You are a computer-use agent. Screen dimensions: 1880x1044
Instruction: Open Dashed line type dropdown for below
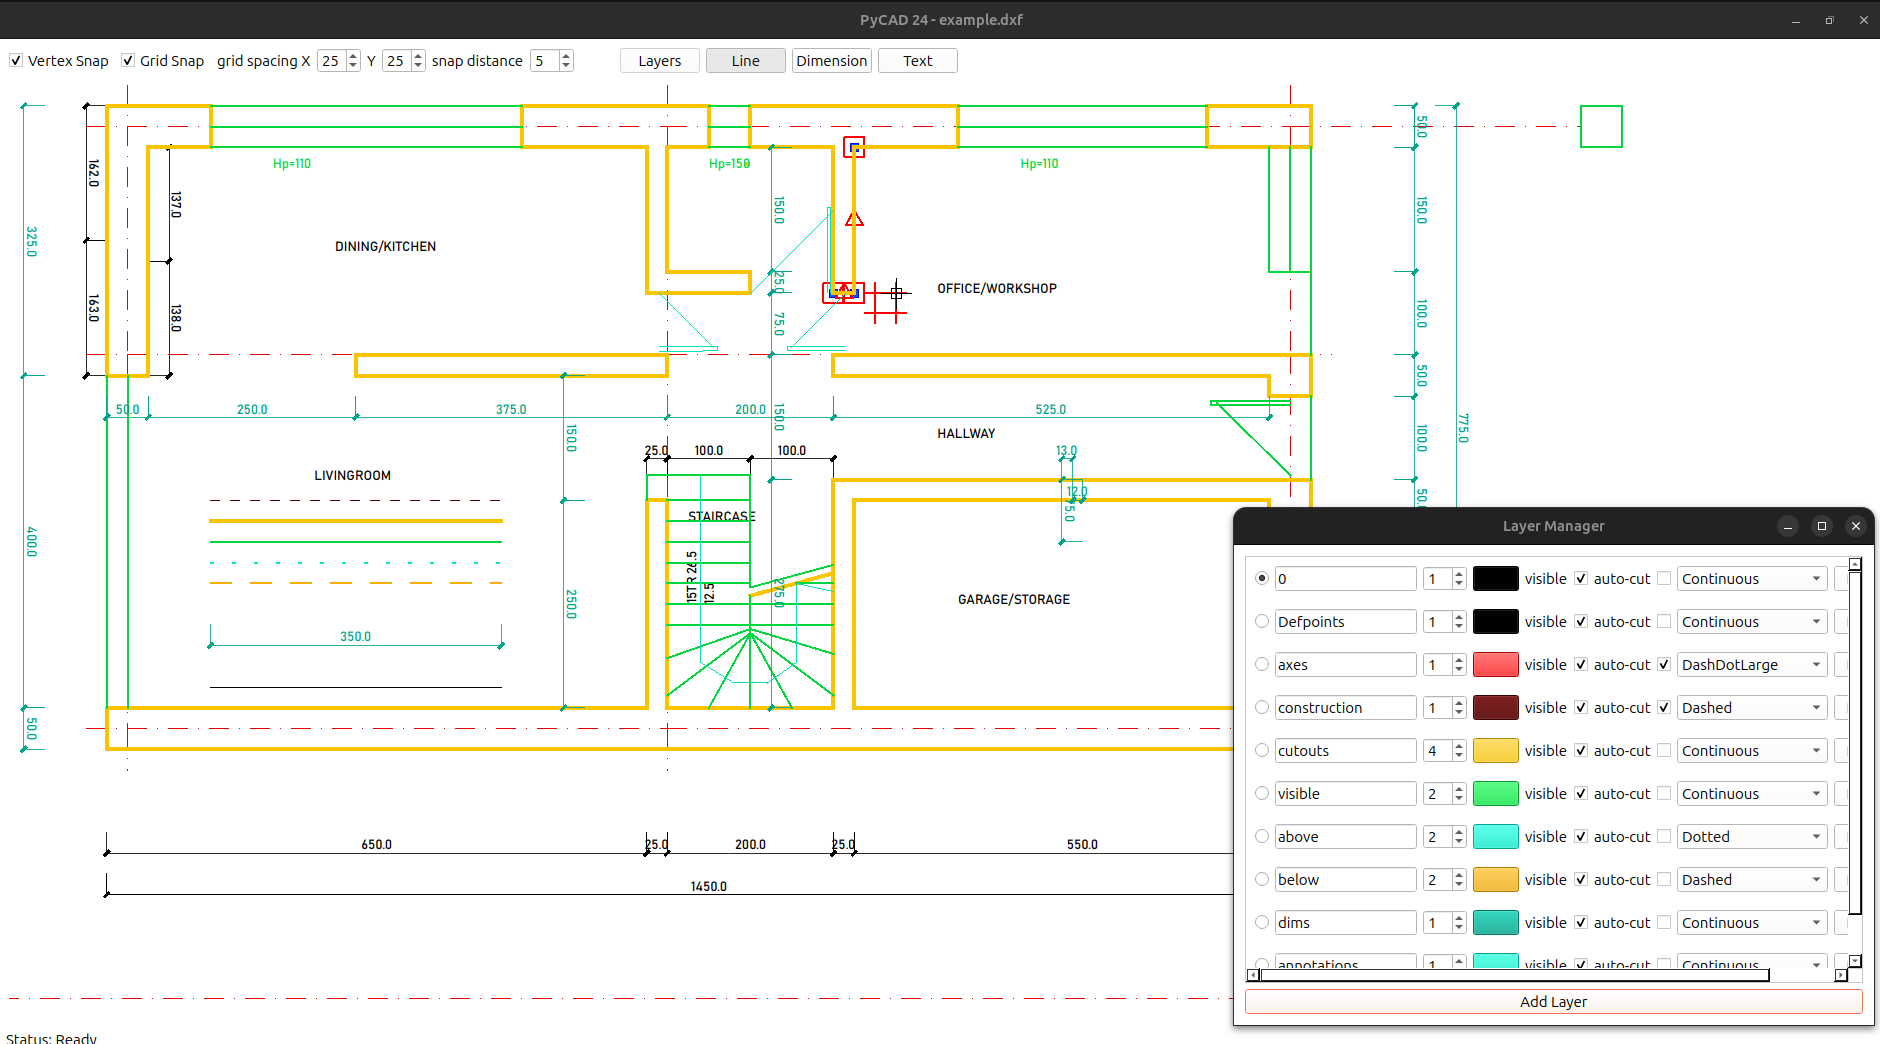(x=1752, y=879)
